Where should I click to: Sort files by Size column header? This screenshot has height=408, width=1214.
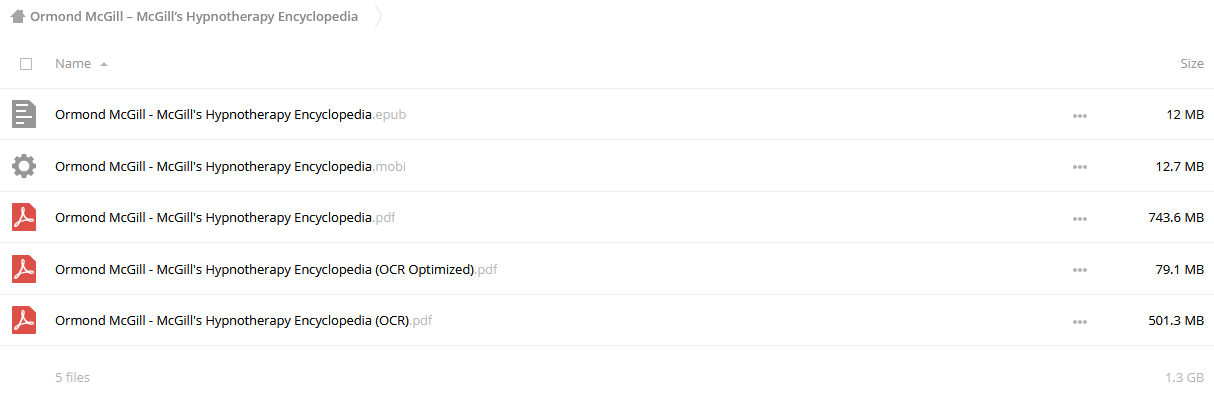(1192, 63)
